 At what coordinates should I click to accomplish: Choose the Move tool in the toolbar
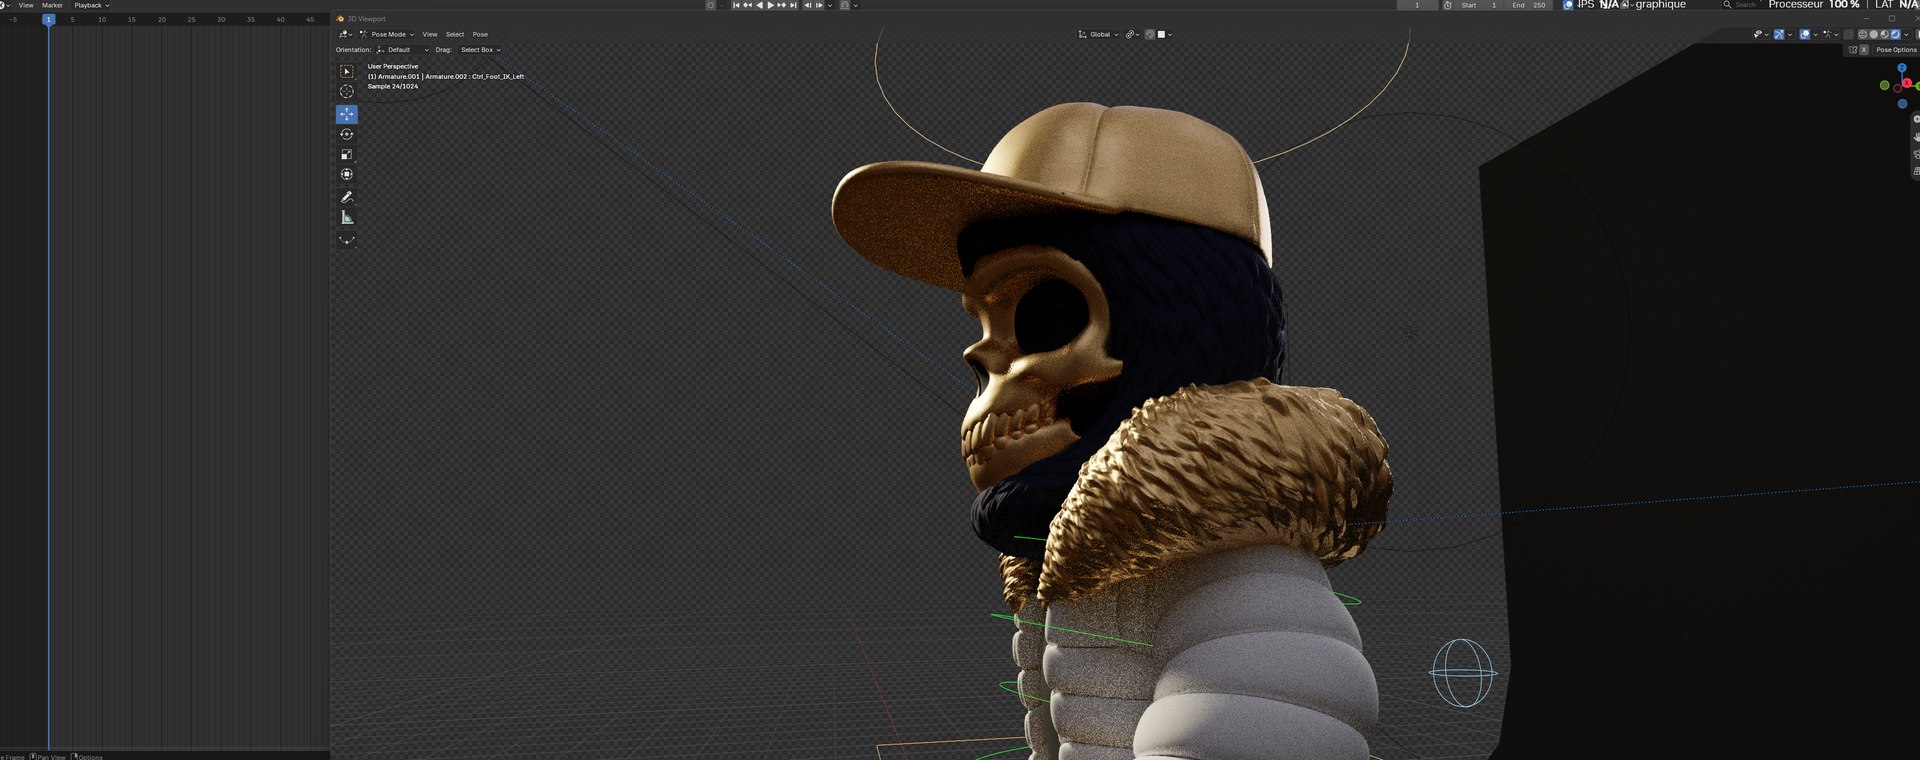346,114
